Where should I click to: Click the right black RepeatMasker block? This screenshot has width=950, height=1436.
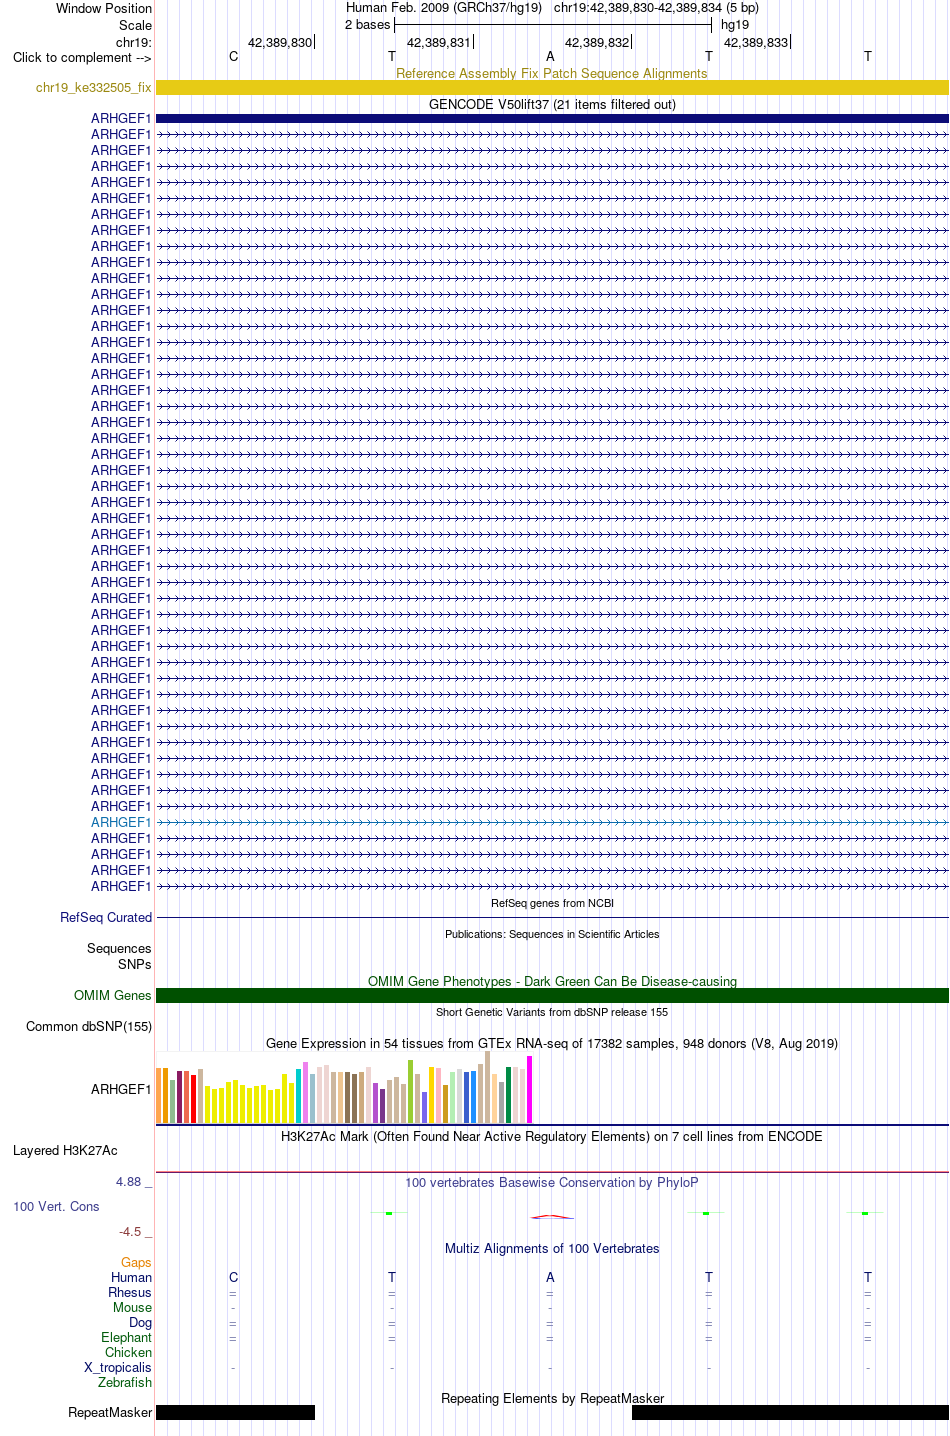(790, 1412)
